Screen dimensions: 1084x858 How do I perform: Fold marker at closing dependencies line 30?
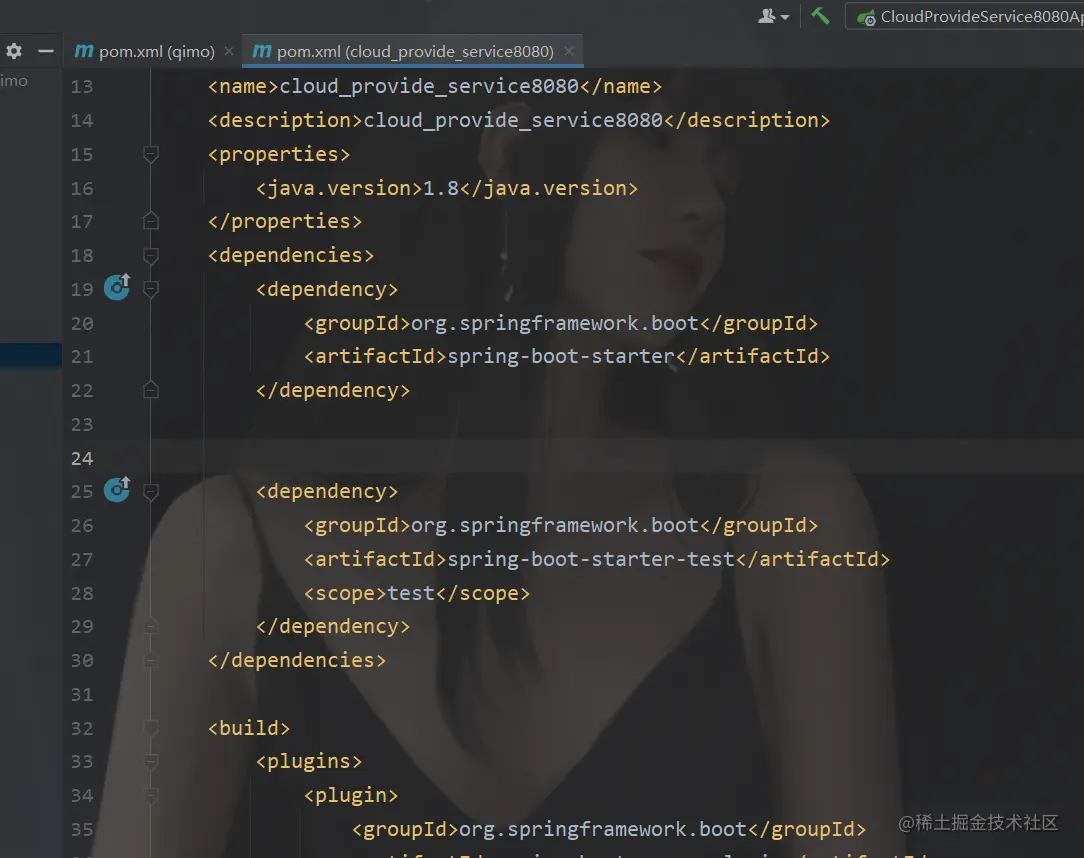151,660
